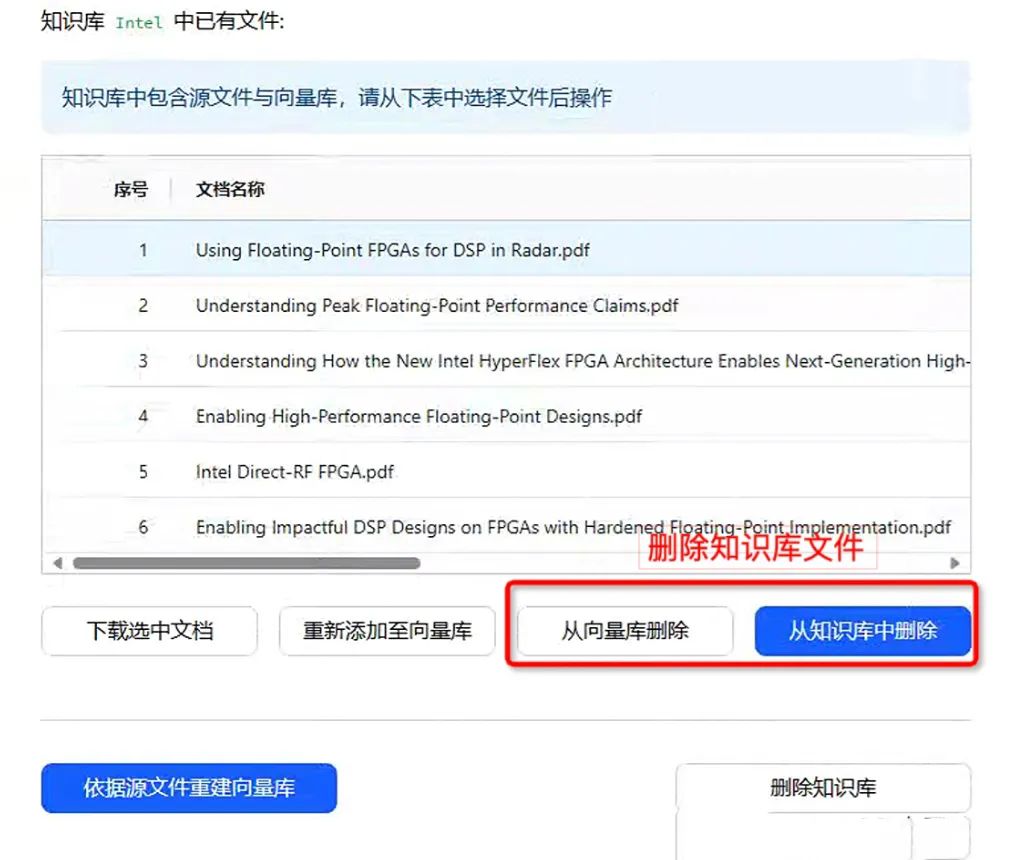
Task: Select Enabling High-Performance Floating-Point Designs.pdf
Action: (506, 416)
